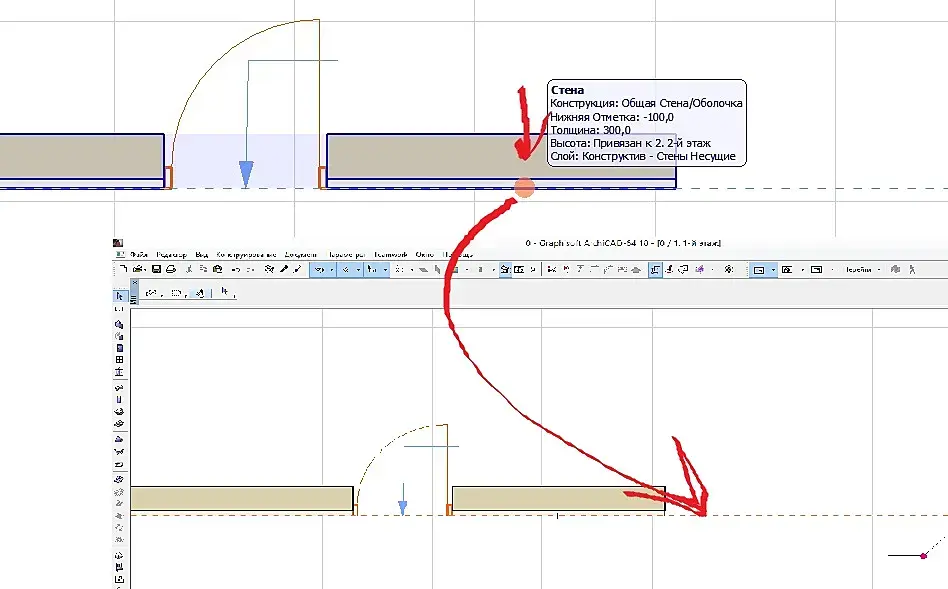
Task: Select the Beam tool in the toolbox
Action: pyautogui.click(x=119, y=387)
